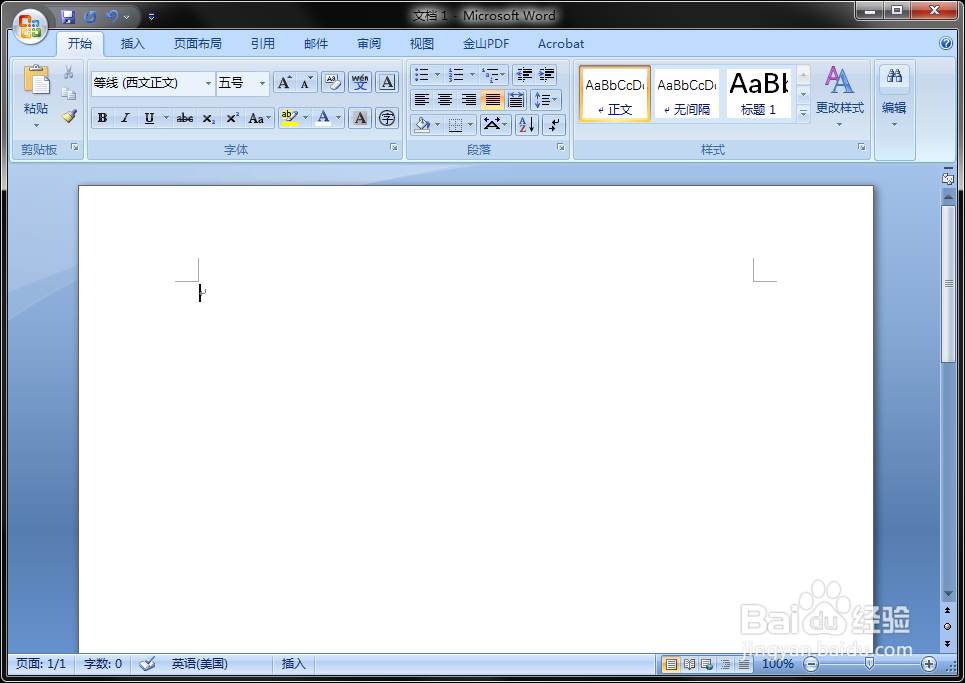The width and height of the screenshot is (965, 683).
Task: Toggle bold formatting
Action: [103, 118]
